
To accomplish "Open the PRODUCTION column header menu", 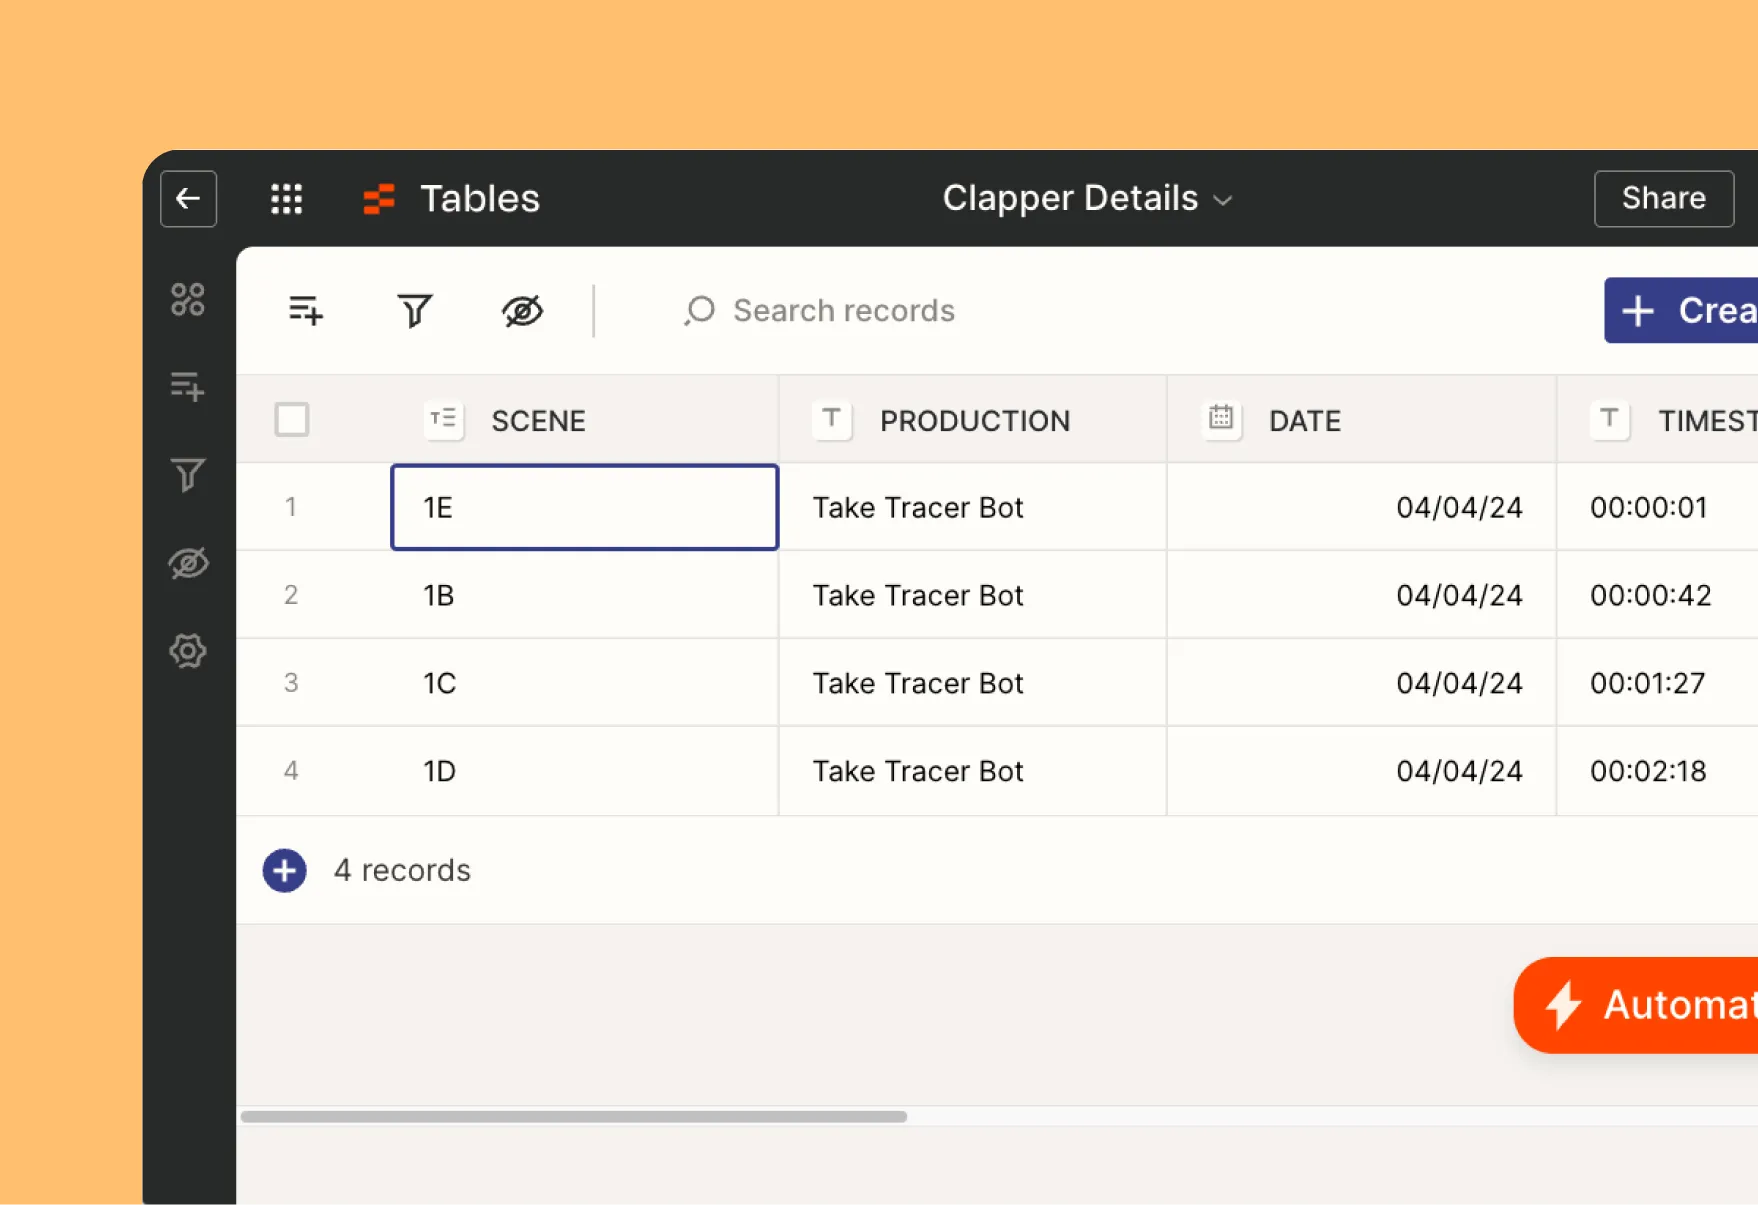I will point(972,420).
